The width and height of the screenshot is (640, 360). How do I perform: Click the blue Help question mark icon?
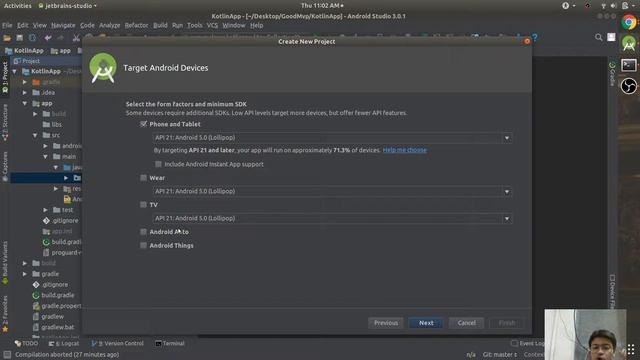(x=535, y=38)
